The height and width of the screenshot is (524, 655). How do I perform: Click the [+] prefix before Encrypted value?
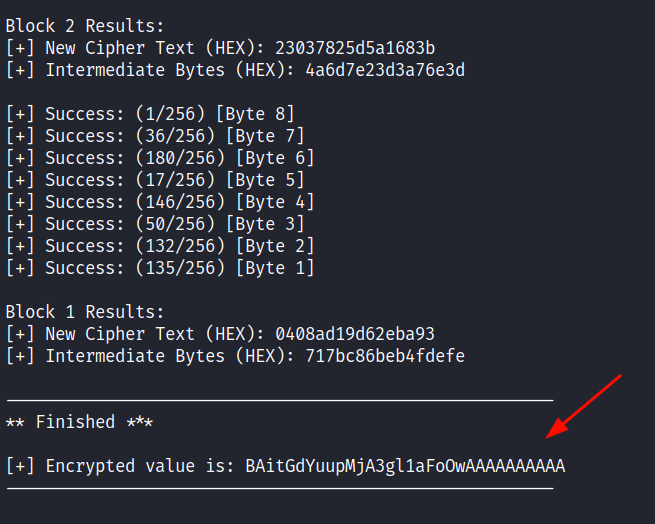(20, 466)
